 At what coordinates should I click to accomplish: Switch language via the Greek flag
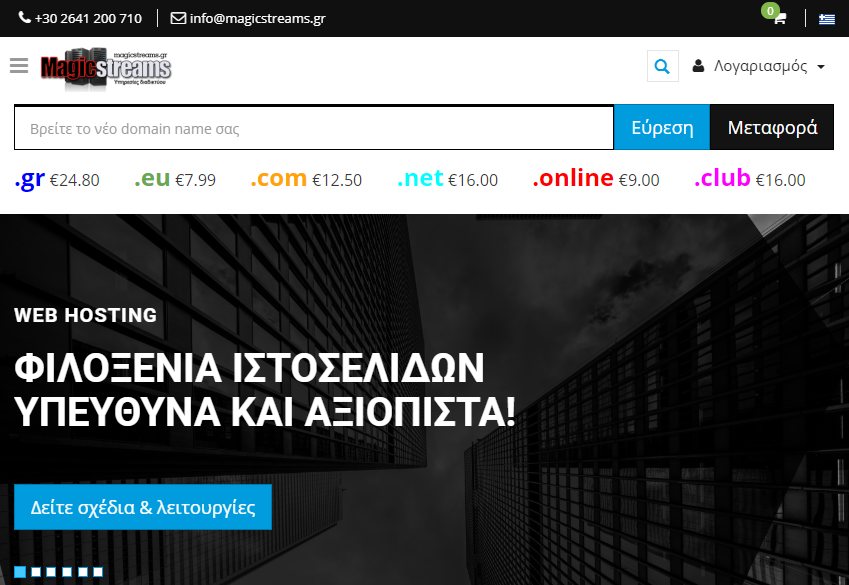(827, 19)
